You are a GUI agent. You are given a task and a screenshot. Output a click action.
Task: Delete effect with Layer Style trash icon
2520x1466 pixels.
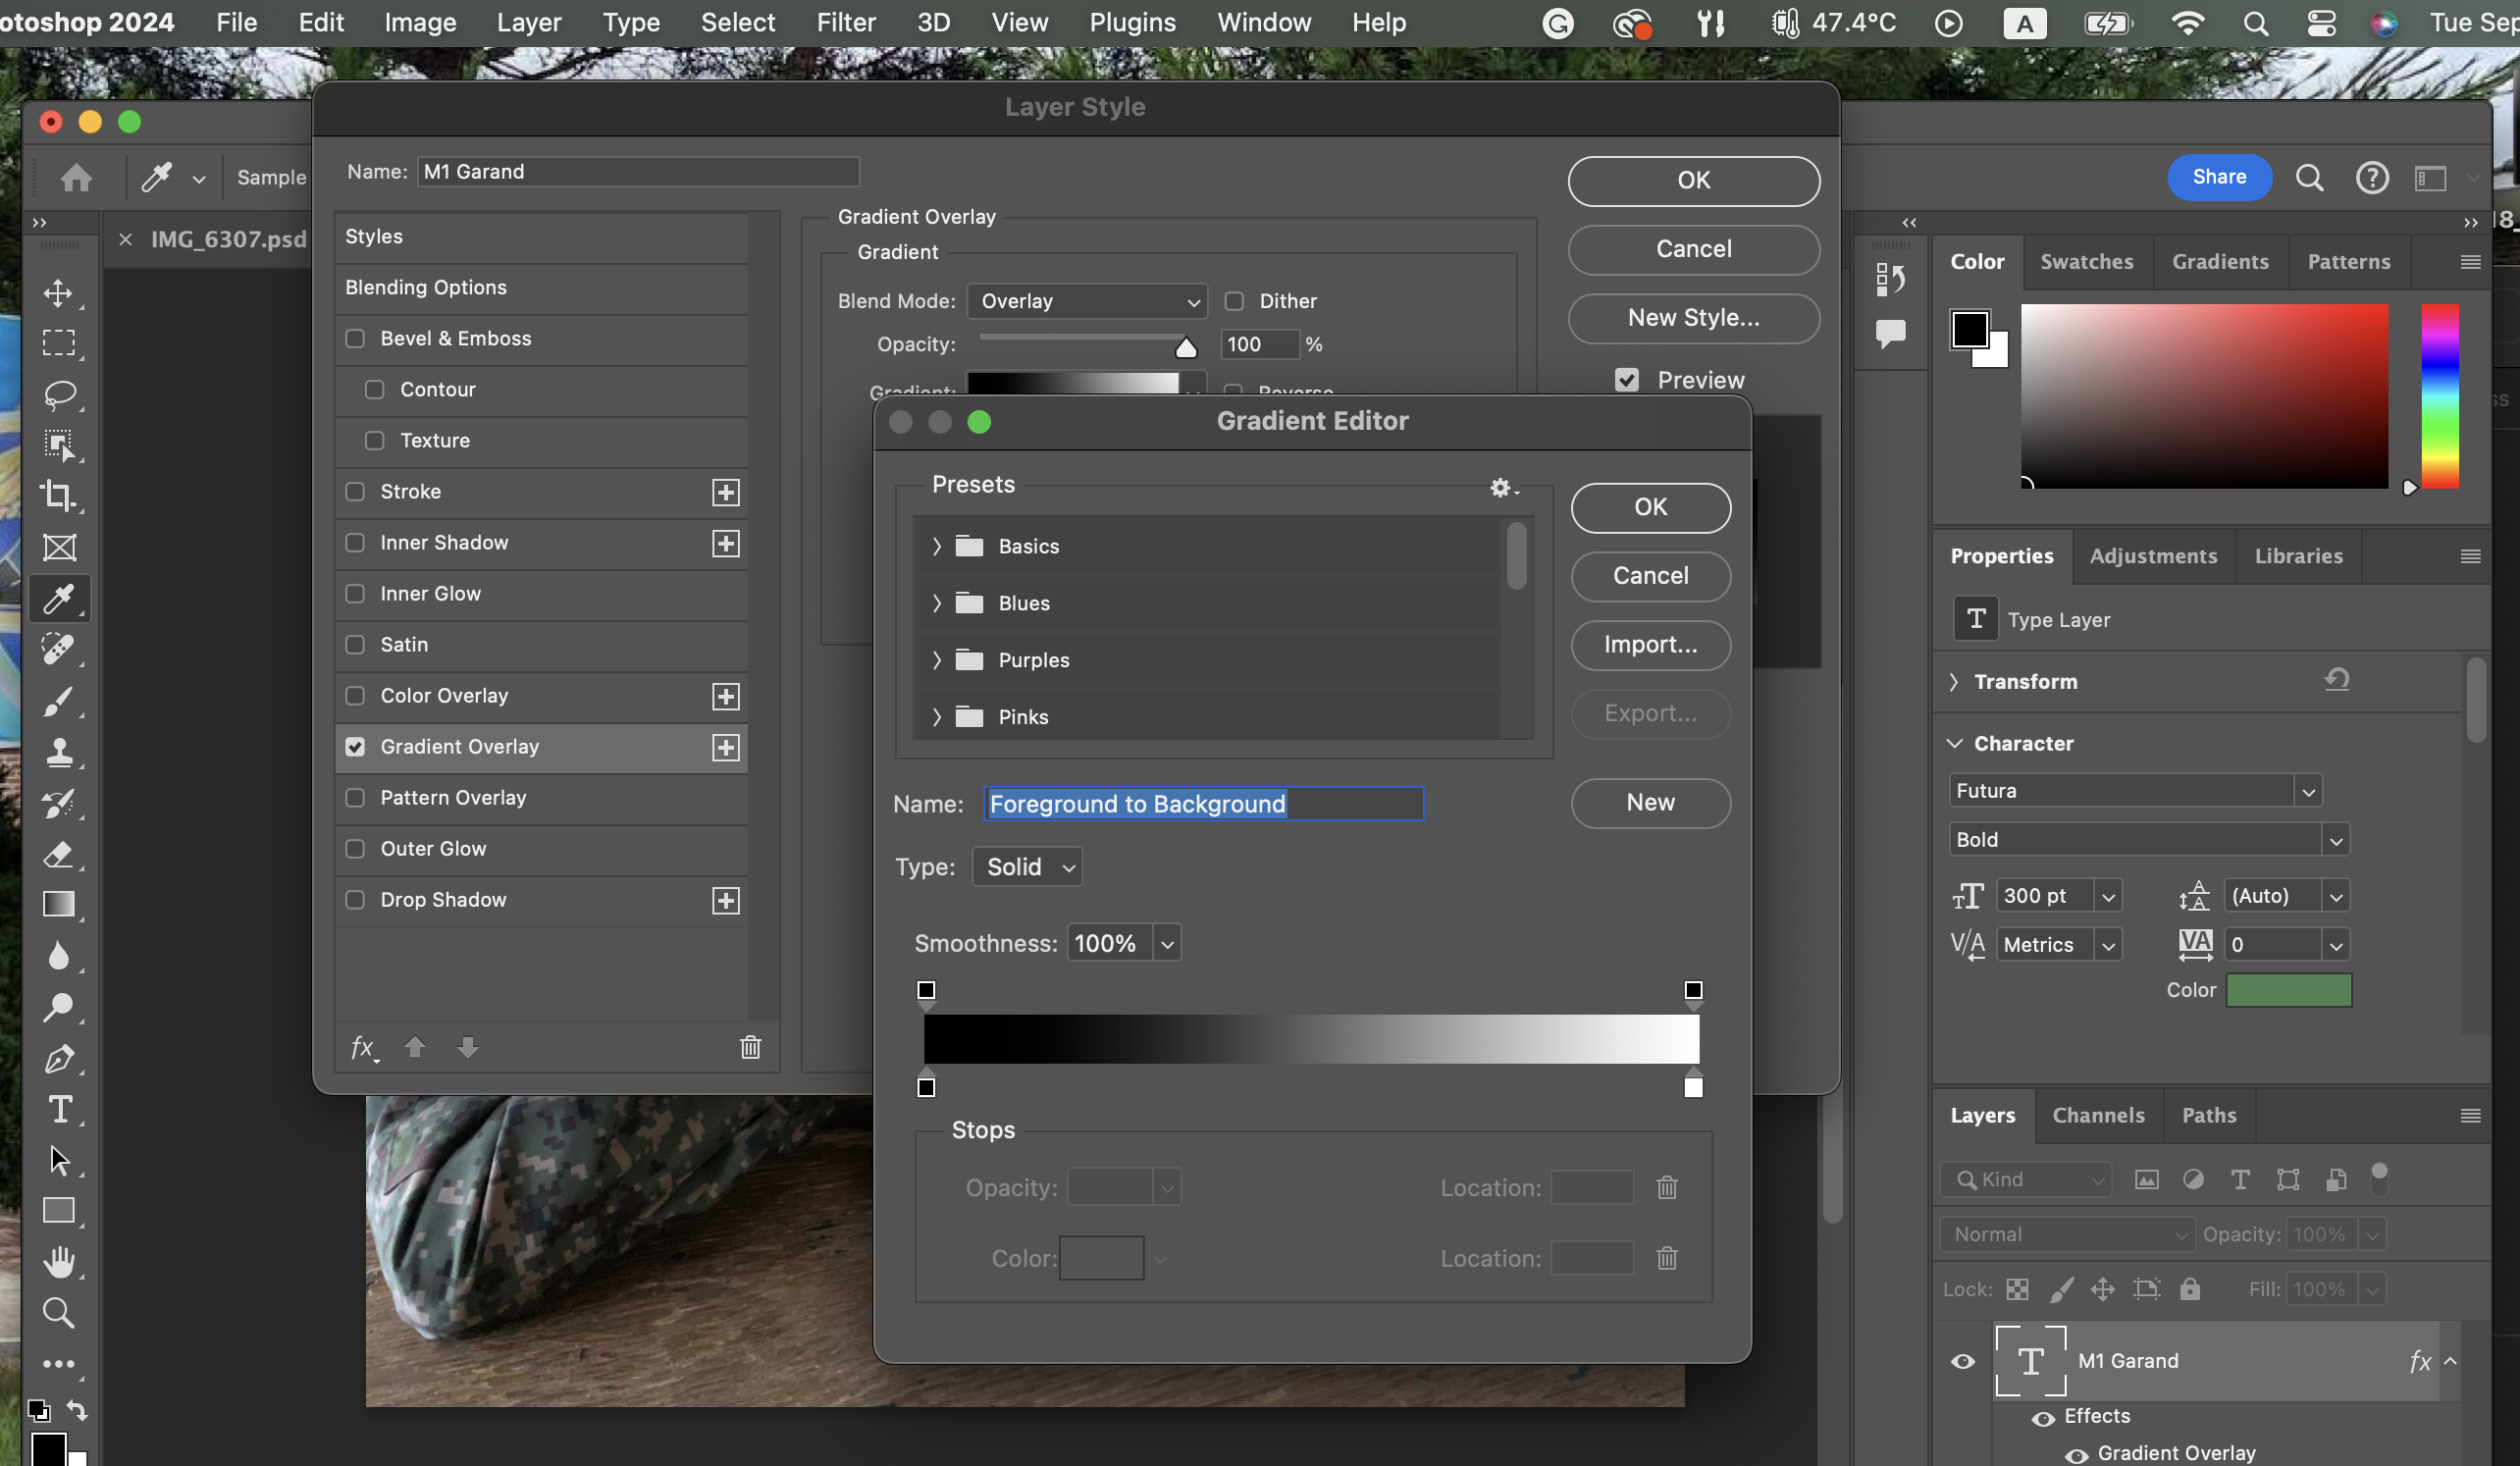coord(750,1047)
